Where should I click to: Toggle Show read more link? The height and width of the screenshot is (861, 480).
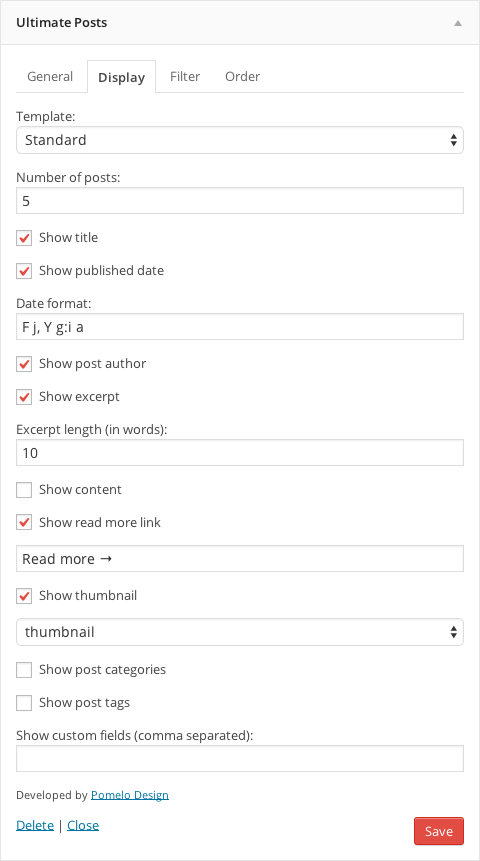click(x=24, y=523)
